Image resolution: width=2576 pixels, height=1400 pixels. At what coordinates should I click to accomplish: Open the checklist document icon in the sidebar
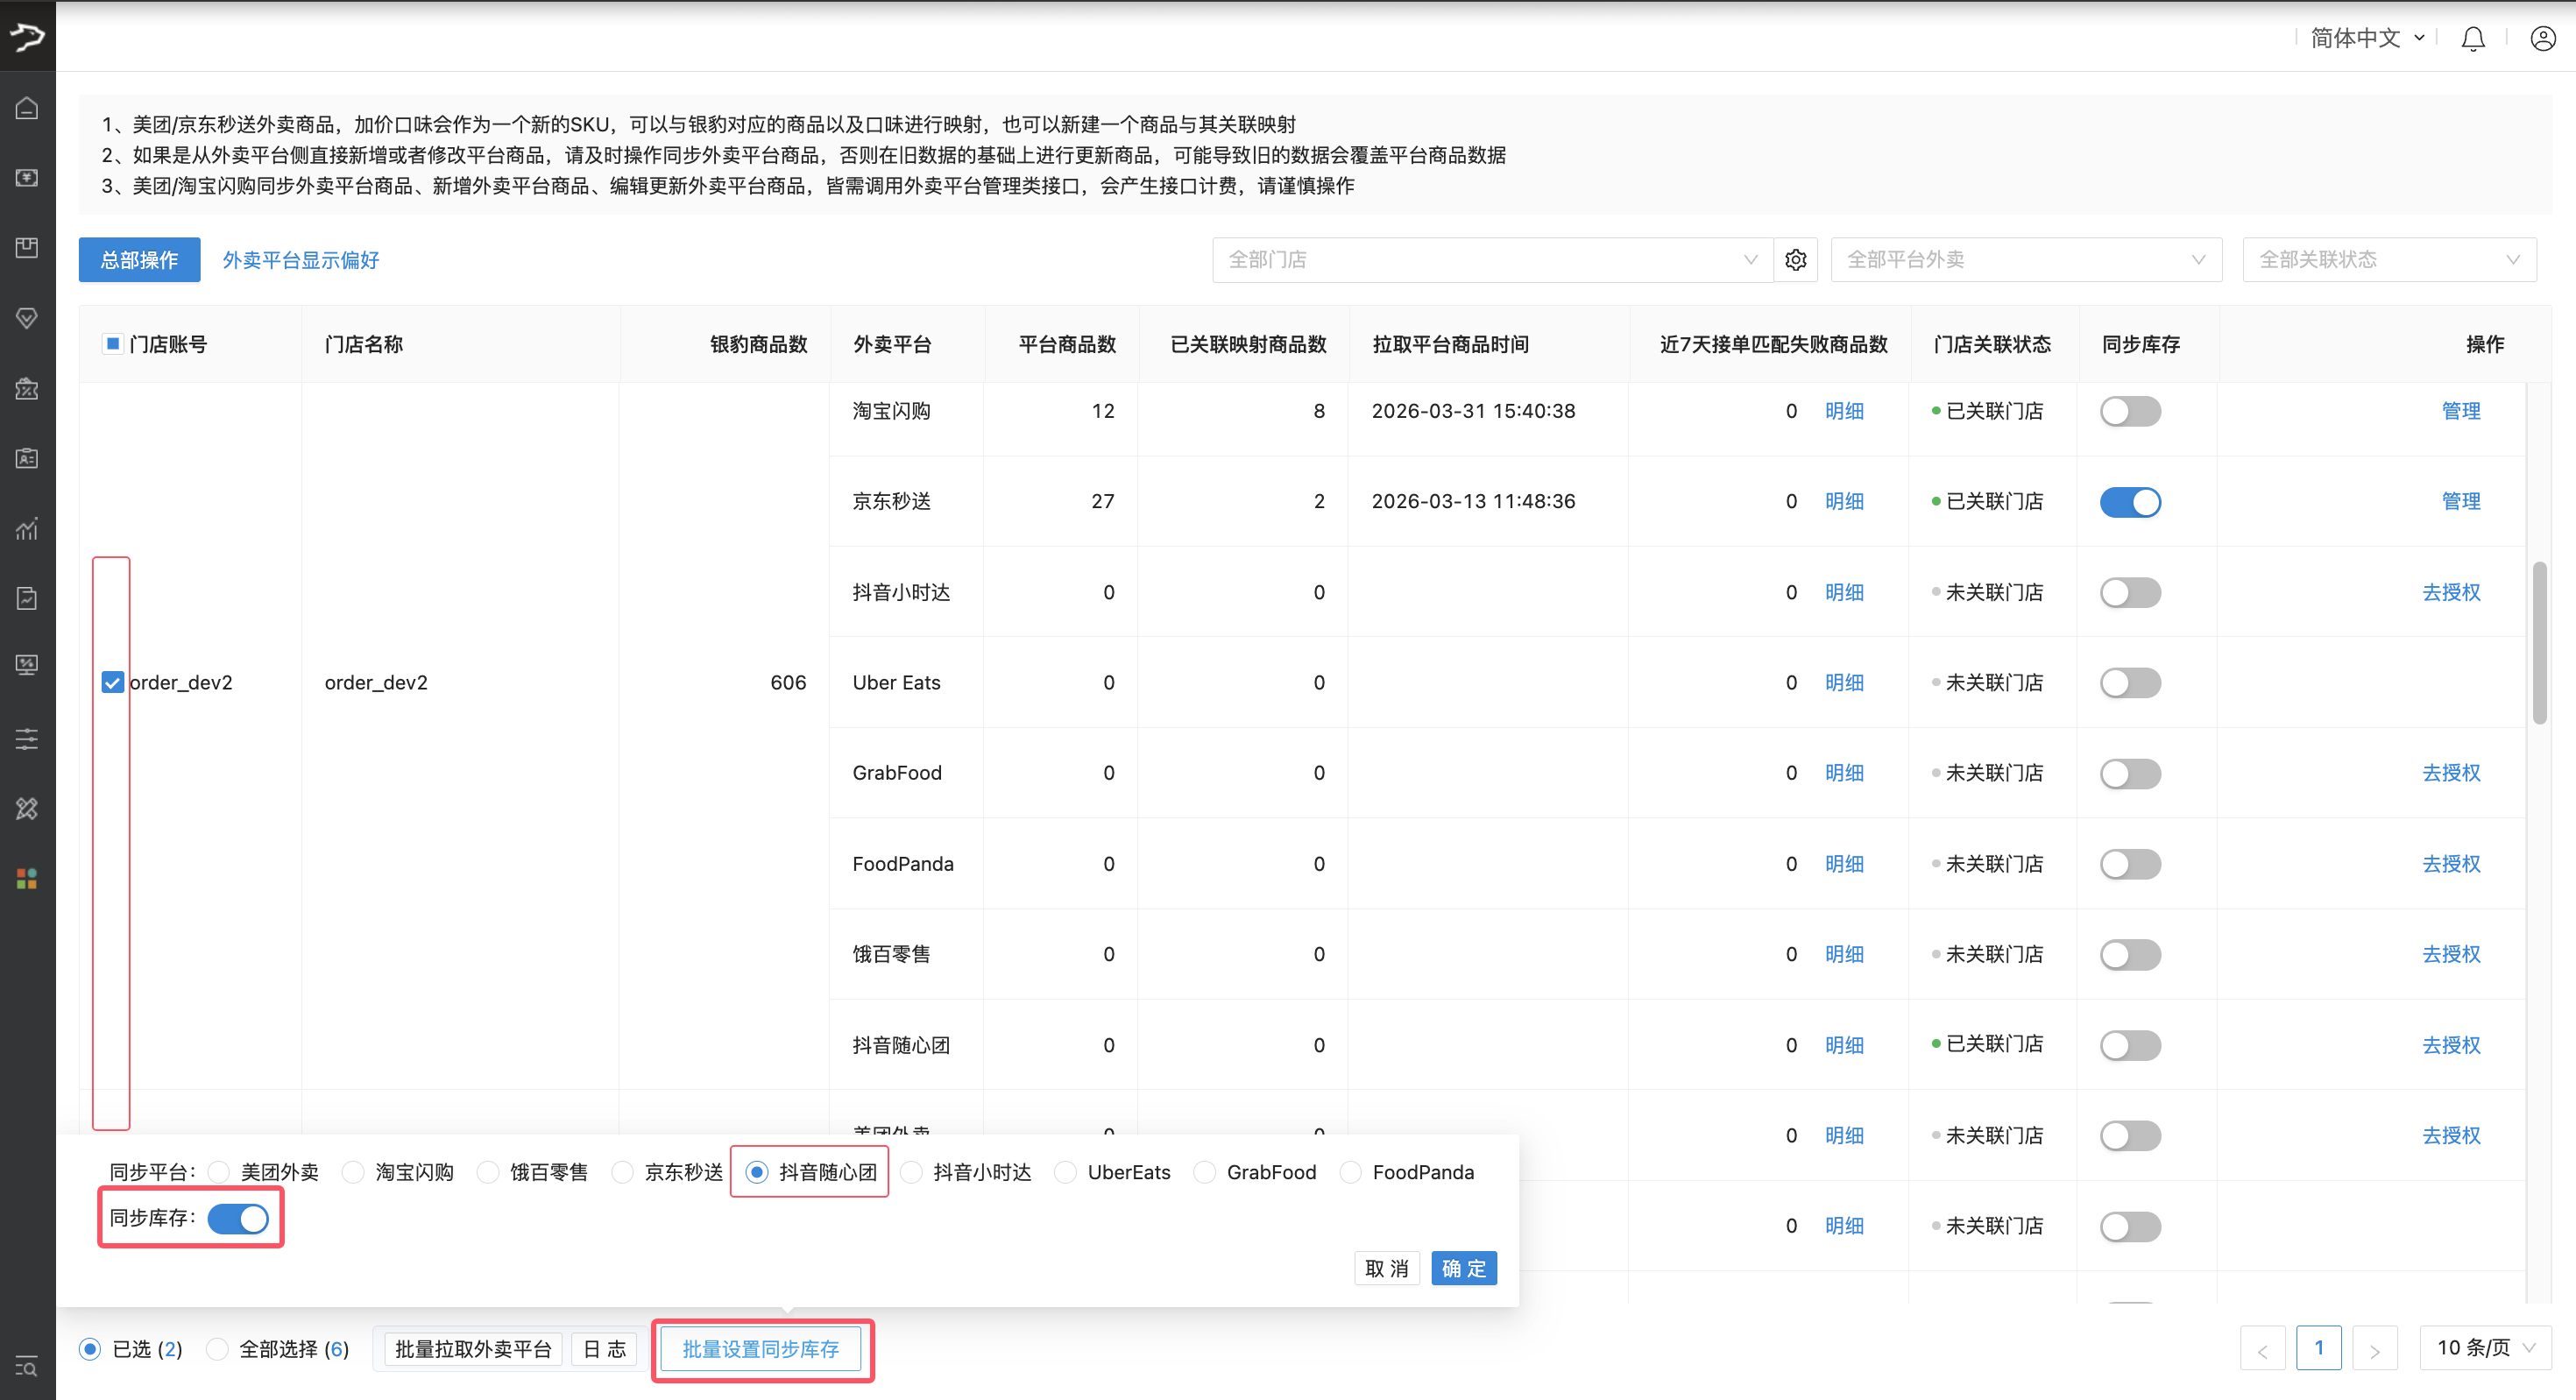tap(27, 598)
